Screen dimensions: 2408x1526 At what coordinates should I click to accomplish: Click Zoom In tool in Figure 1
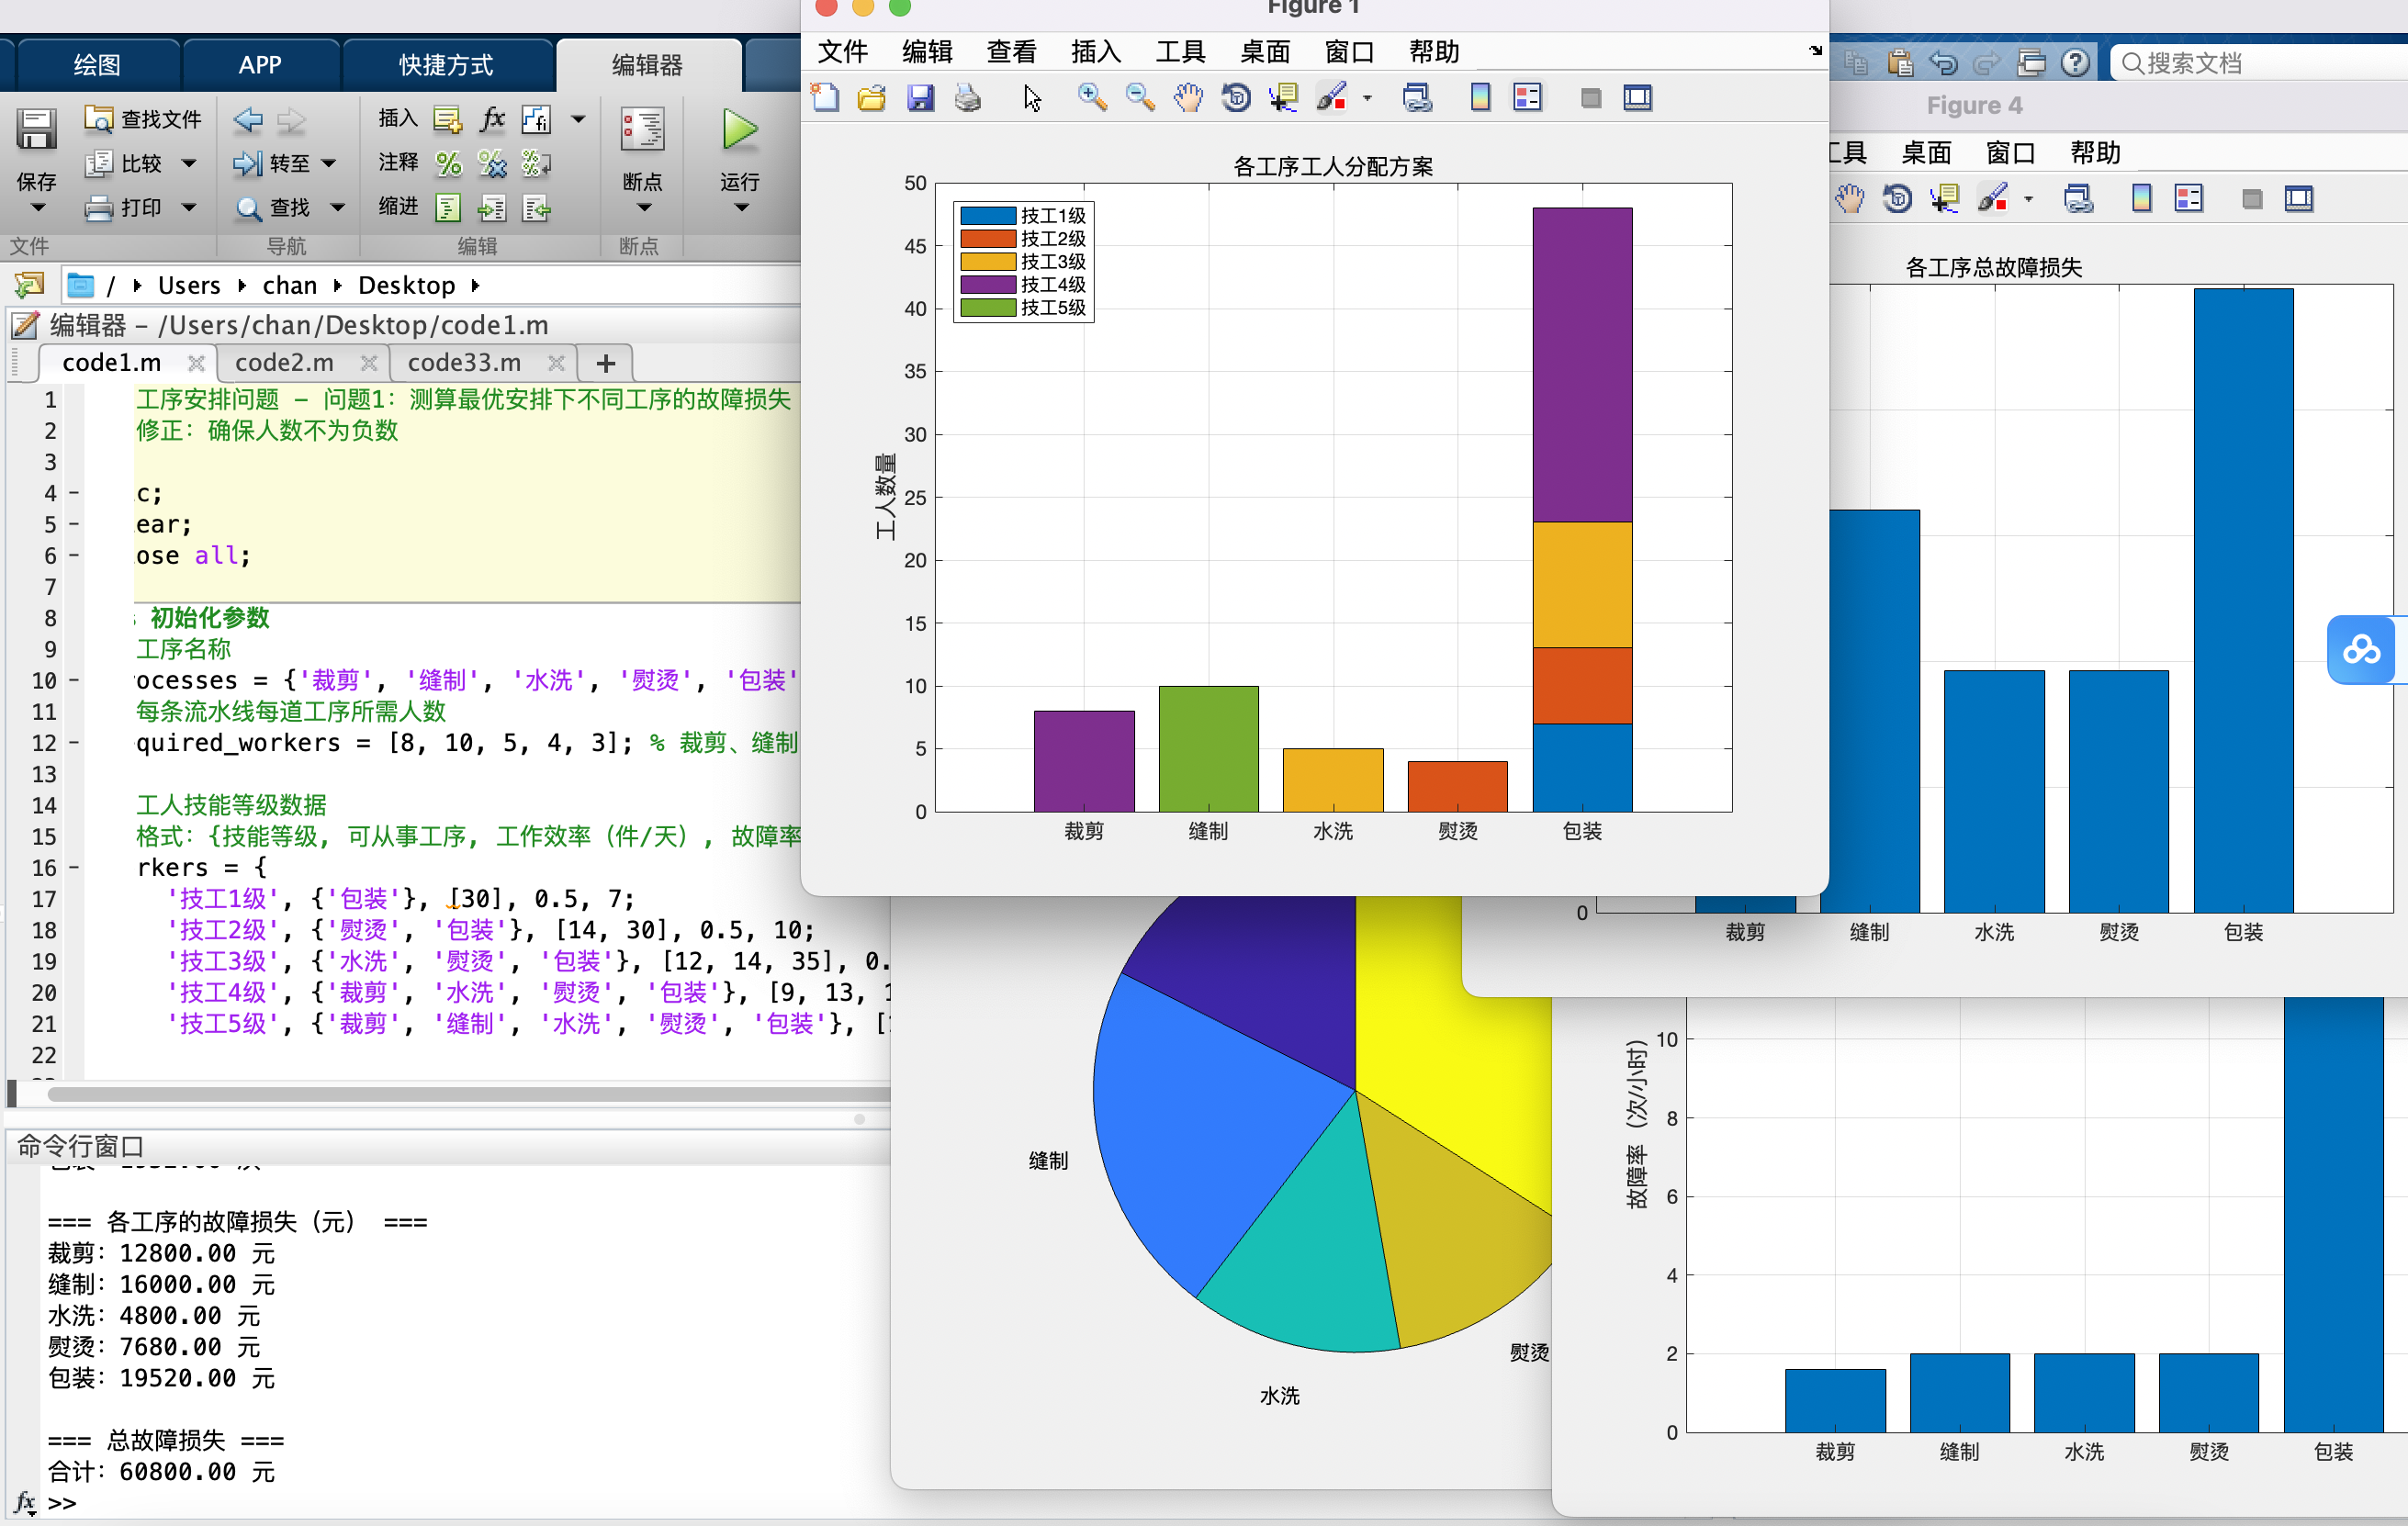(1091, 98)
